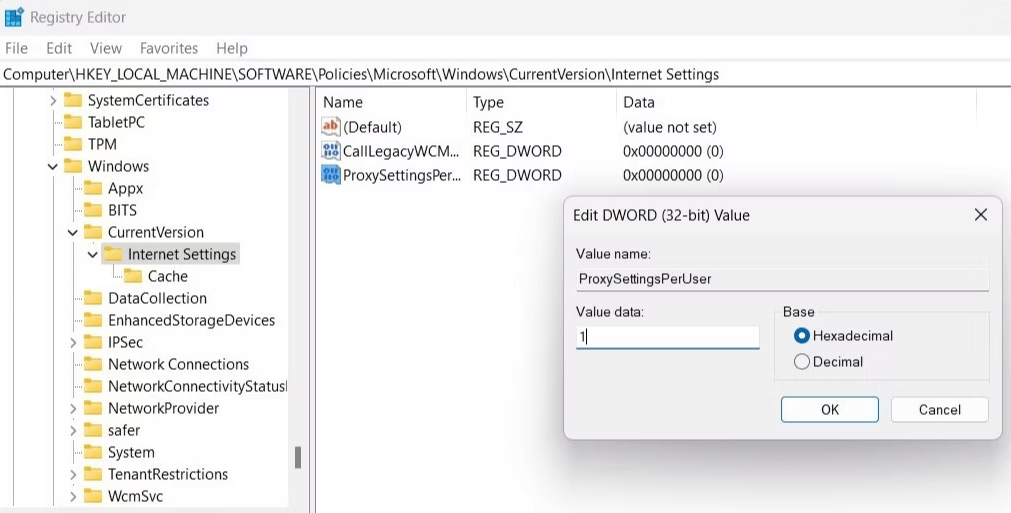The image size is (1011, 513).
Task: Click the ProxySettingsPer row REG_DWORD cell
Action: click(517, 175)
